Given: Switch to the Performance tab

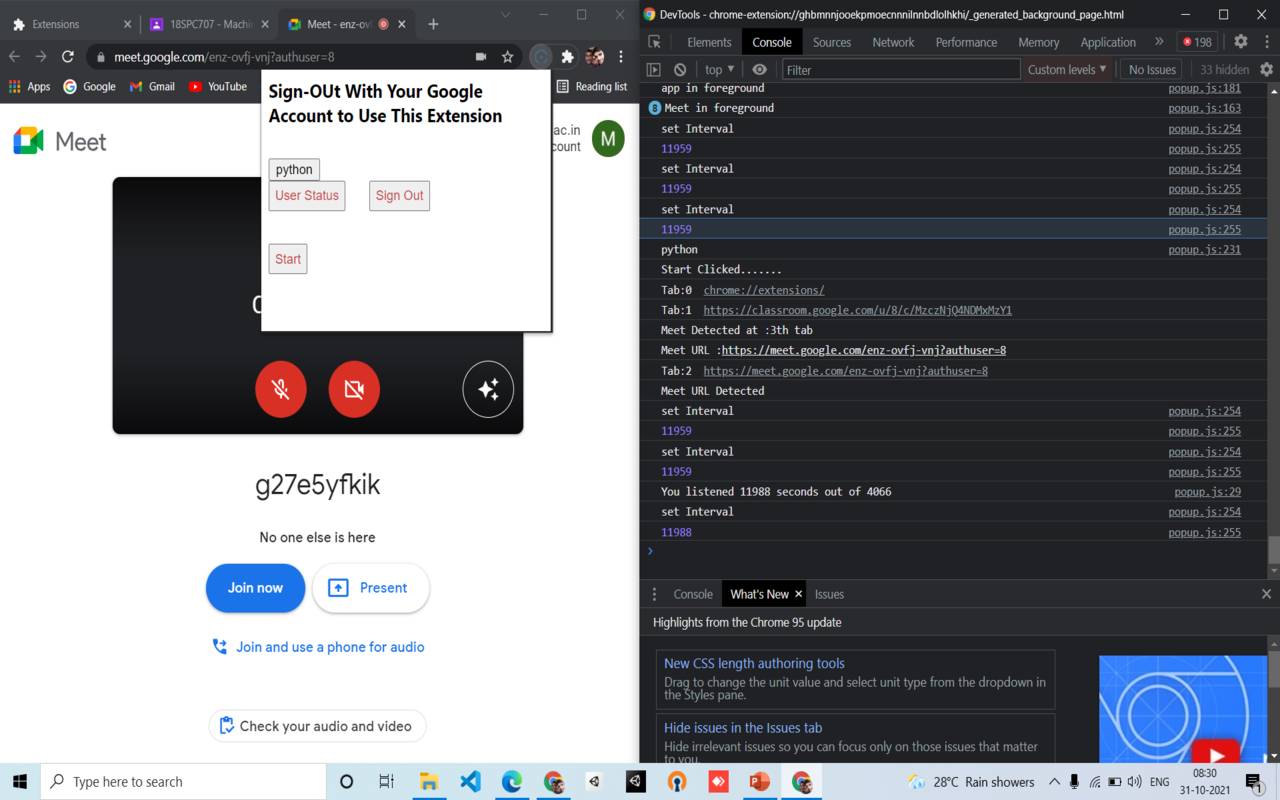Looking at the screenshot, I should tap(966, 42).
